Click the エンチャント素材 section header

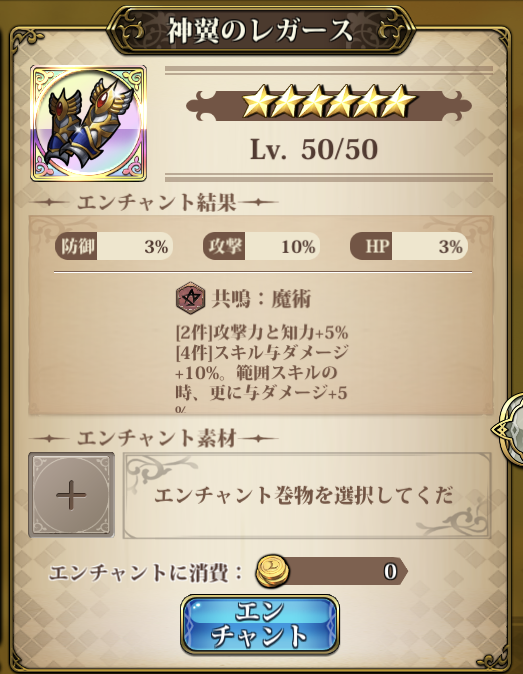157,438
